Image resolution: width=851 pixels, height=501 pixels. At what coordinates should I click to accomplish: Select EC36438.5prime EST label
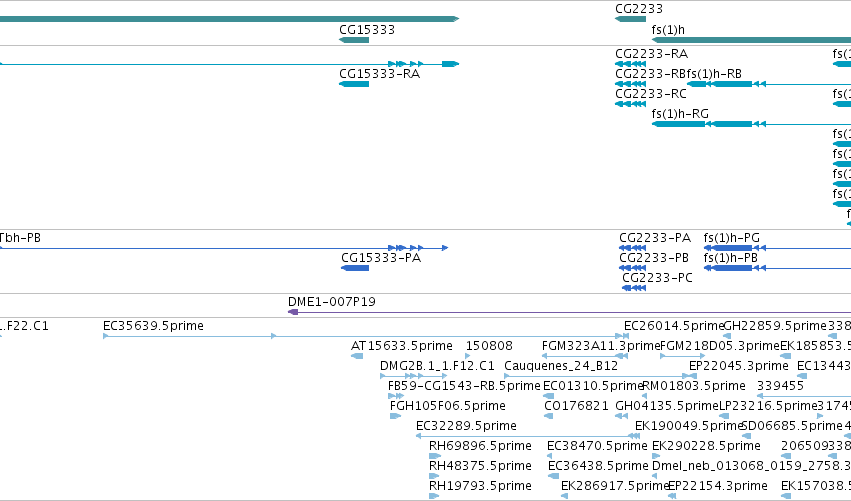tap(598, 466)
